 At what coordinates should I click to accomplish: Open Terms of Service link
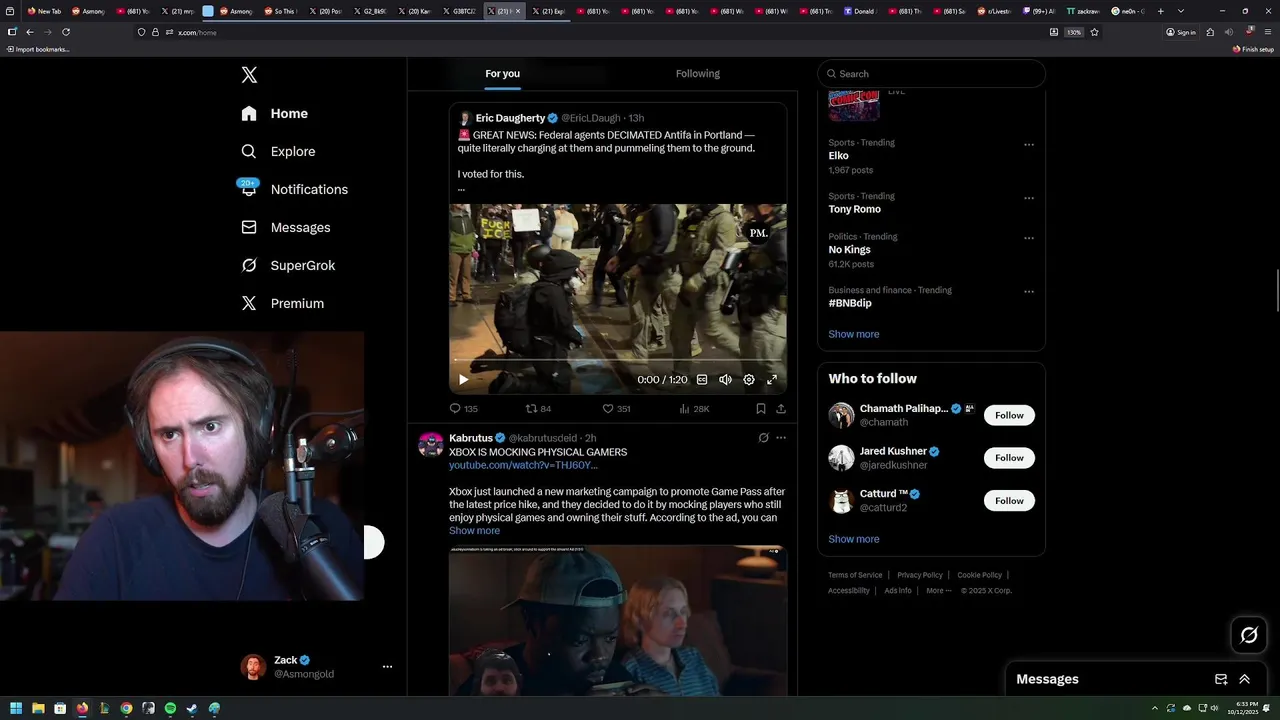(x=855, y=575)
